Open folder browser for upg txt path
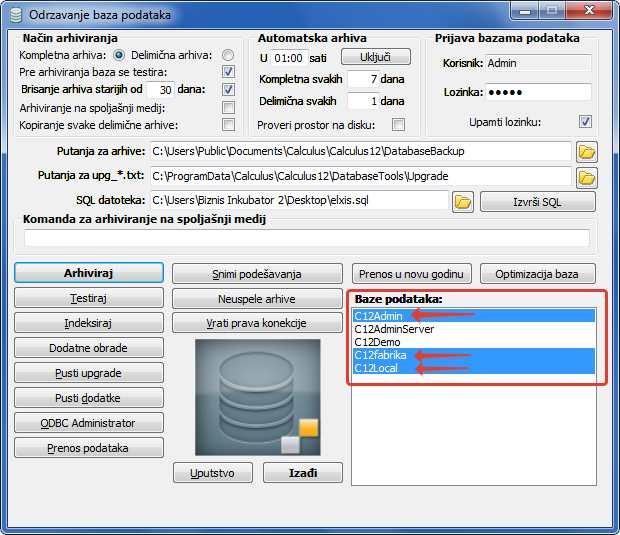The width and height of the screenshot is (620, 535). click(586, 177)
